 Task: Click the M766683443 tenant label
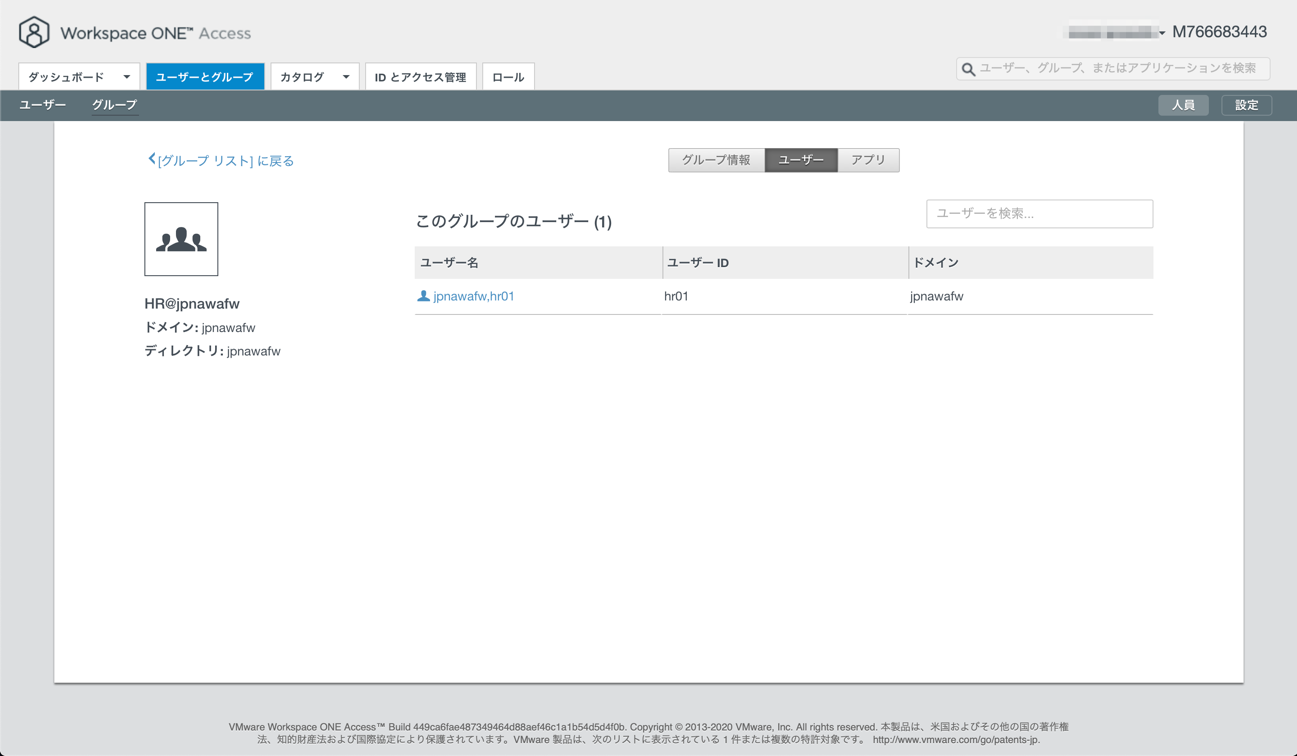[x=1219, y=32]
